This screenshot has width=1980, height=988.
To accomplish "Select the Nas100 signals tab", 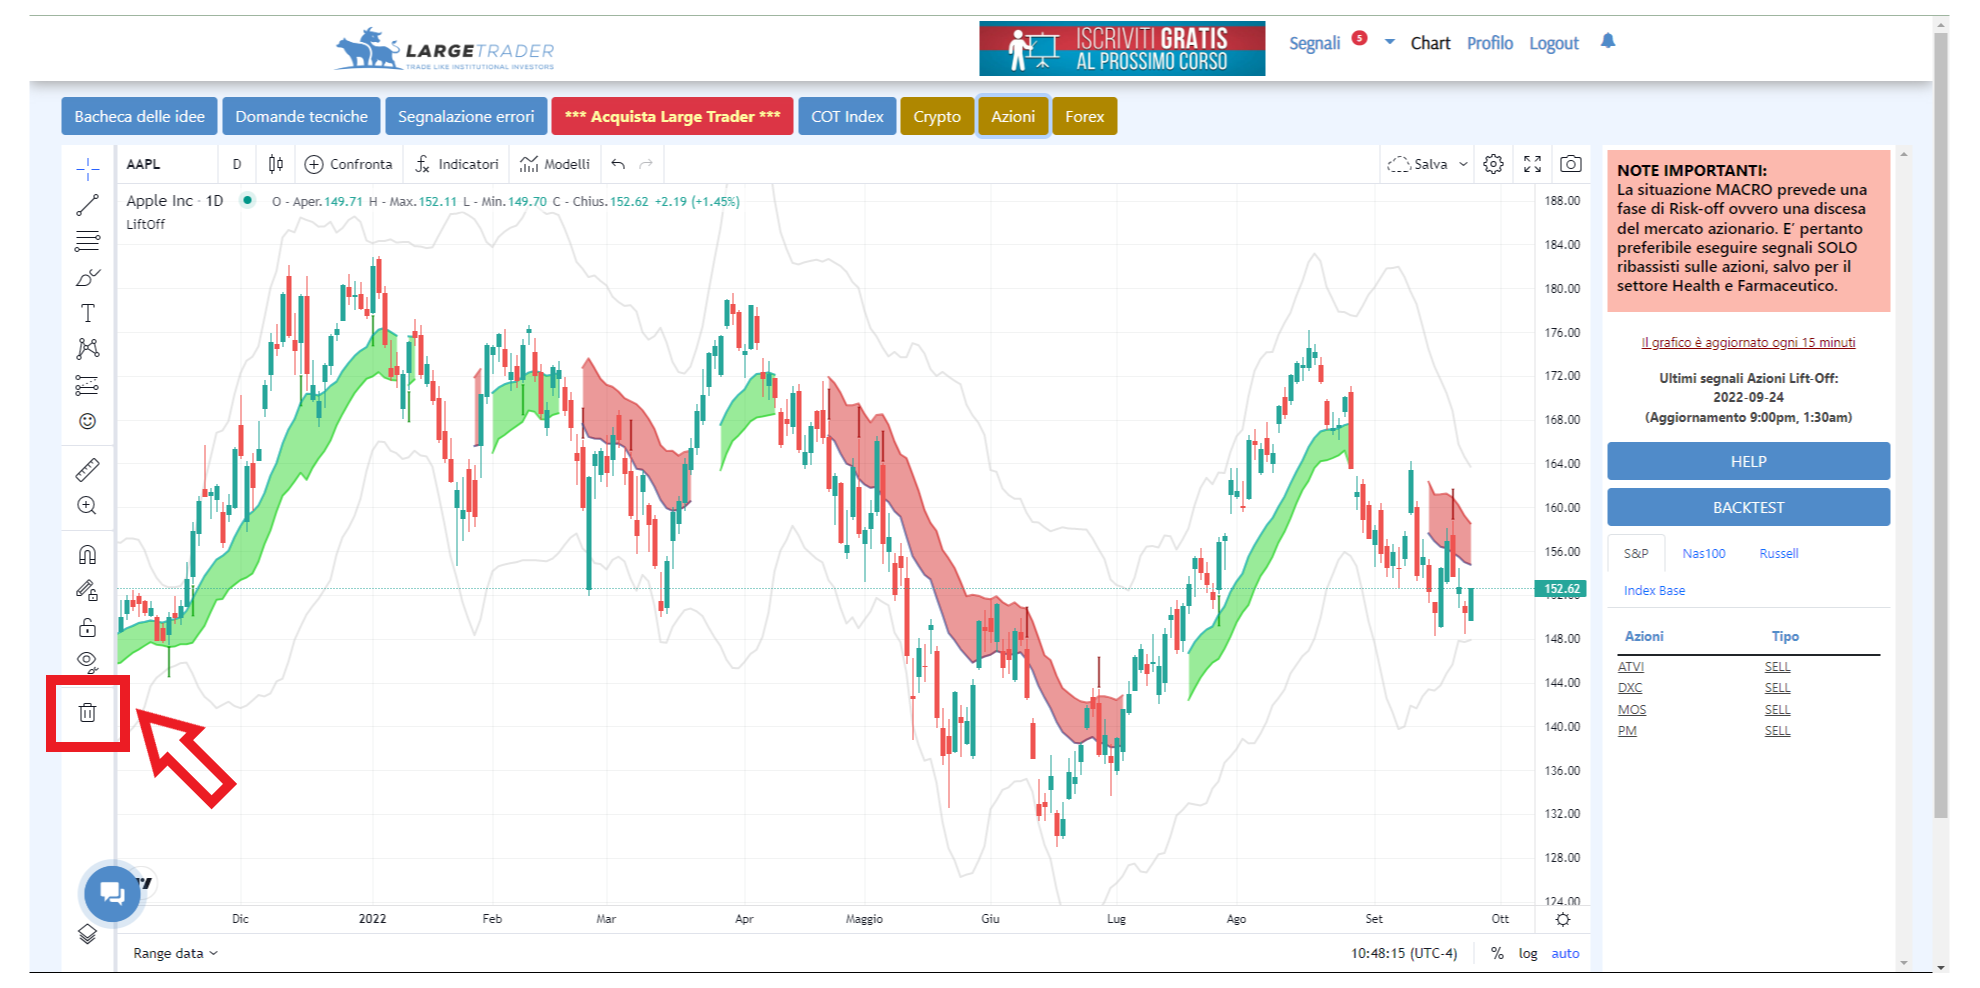I will click(x=1703, y=553).
